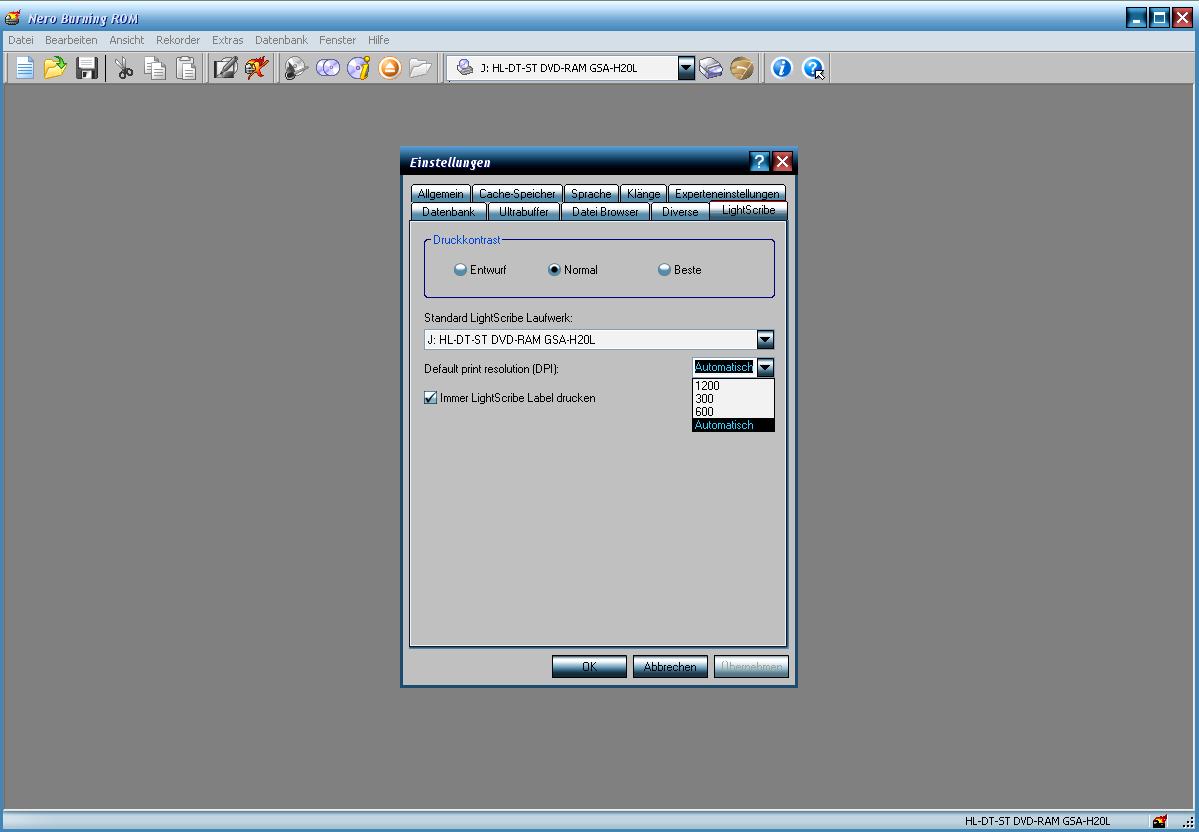Click the Nero application icon in the title bar
This screenshot has height=832, width=1199.
[x=12, y=18]
